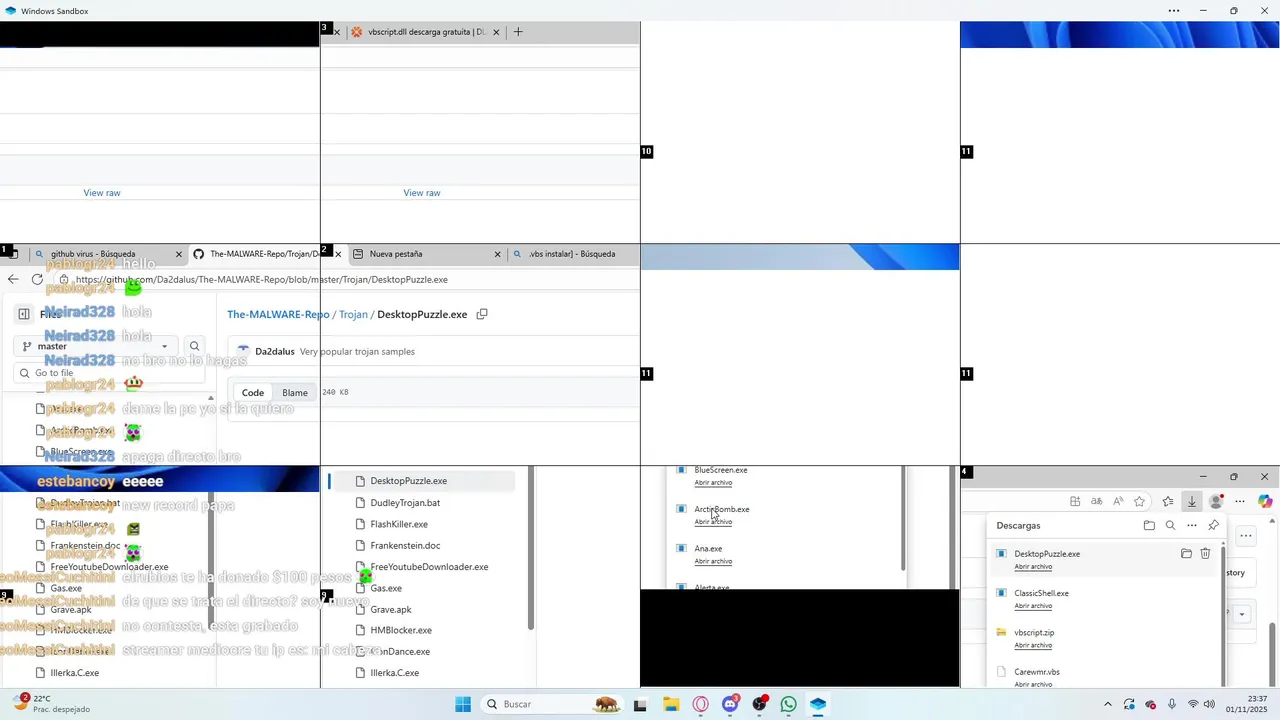
Task: Expand hidden tray icons chevron
Action: (x=1107, y=704)
